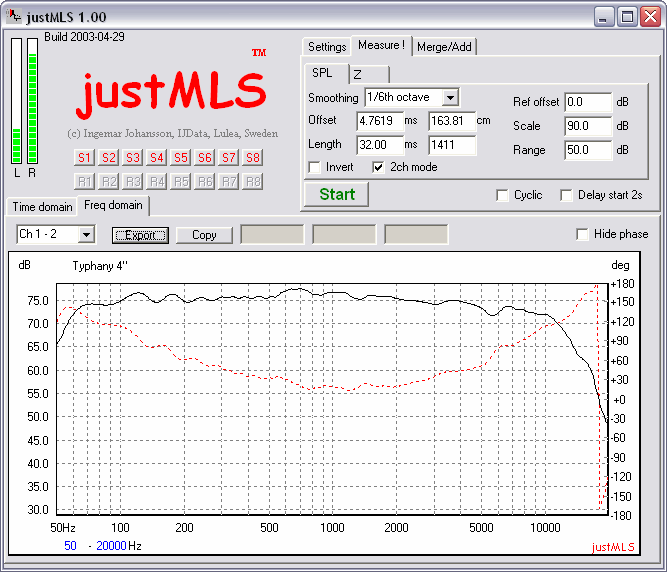Check the Hide phase checkbox

pos(582,234)
